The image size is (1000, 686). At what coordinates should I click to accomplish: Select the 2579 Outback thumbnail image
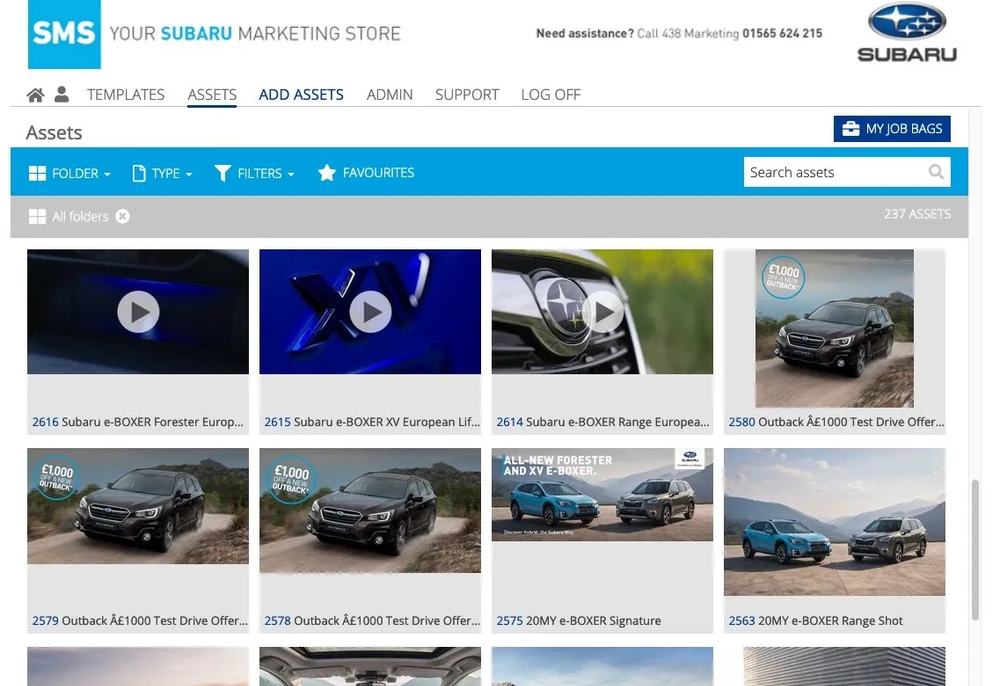coord(138,506)
